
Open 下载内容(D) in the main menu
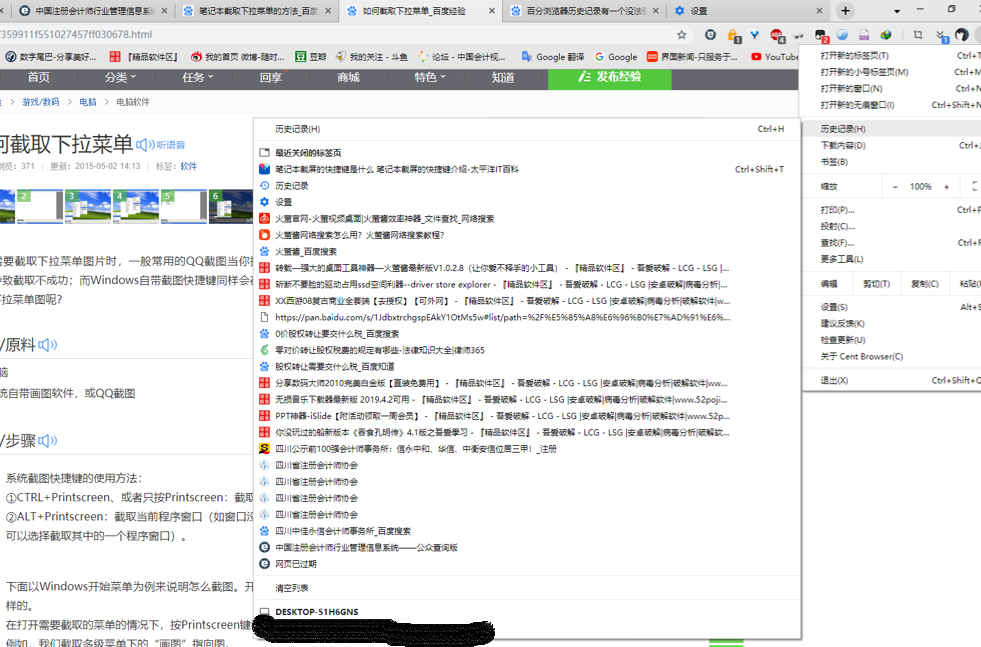(x=892, y=145)
